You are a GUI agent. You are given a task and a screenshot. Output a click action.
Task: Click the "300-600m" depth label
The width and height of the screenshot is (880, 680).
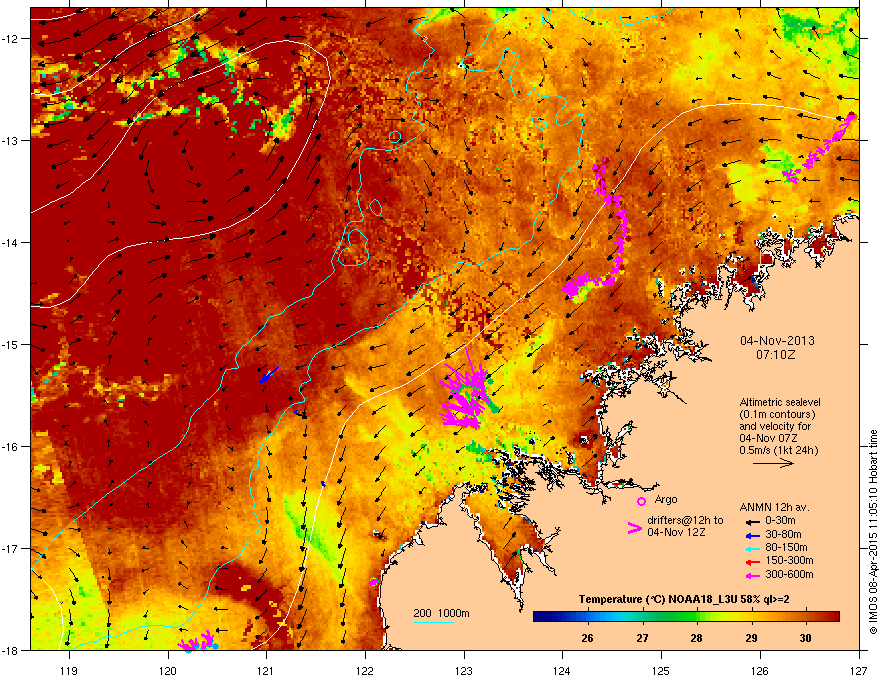[x=789, y=575]
